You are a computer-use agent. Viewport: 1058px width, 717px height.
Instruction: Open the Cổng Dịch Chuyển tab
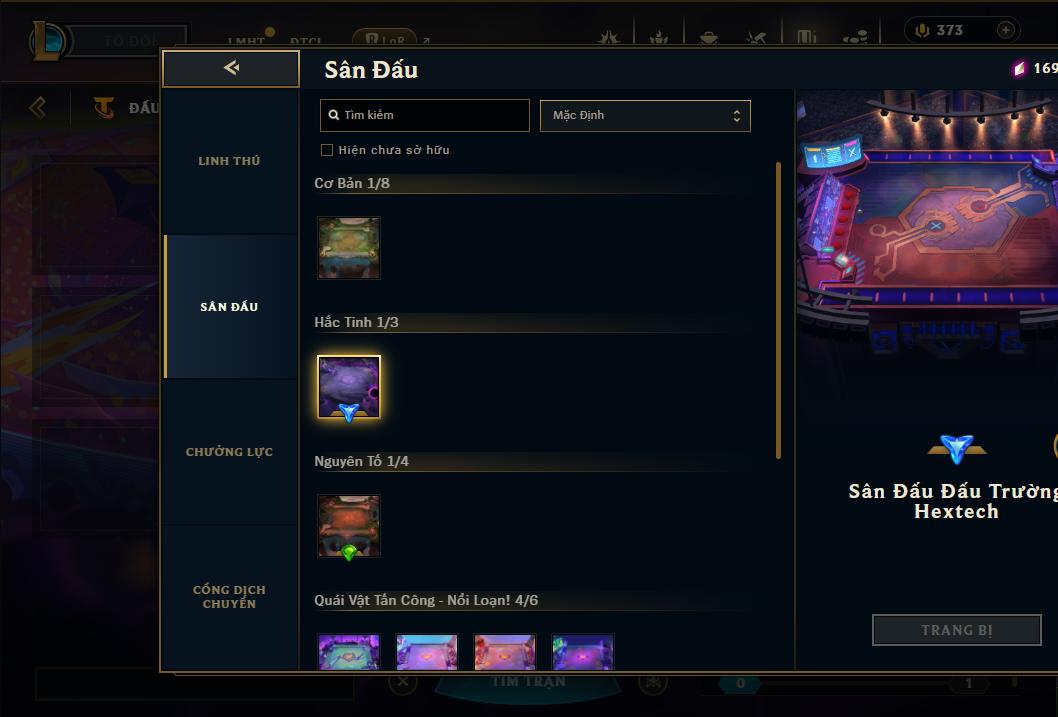point(229,597)
